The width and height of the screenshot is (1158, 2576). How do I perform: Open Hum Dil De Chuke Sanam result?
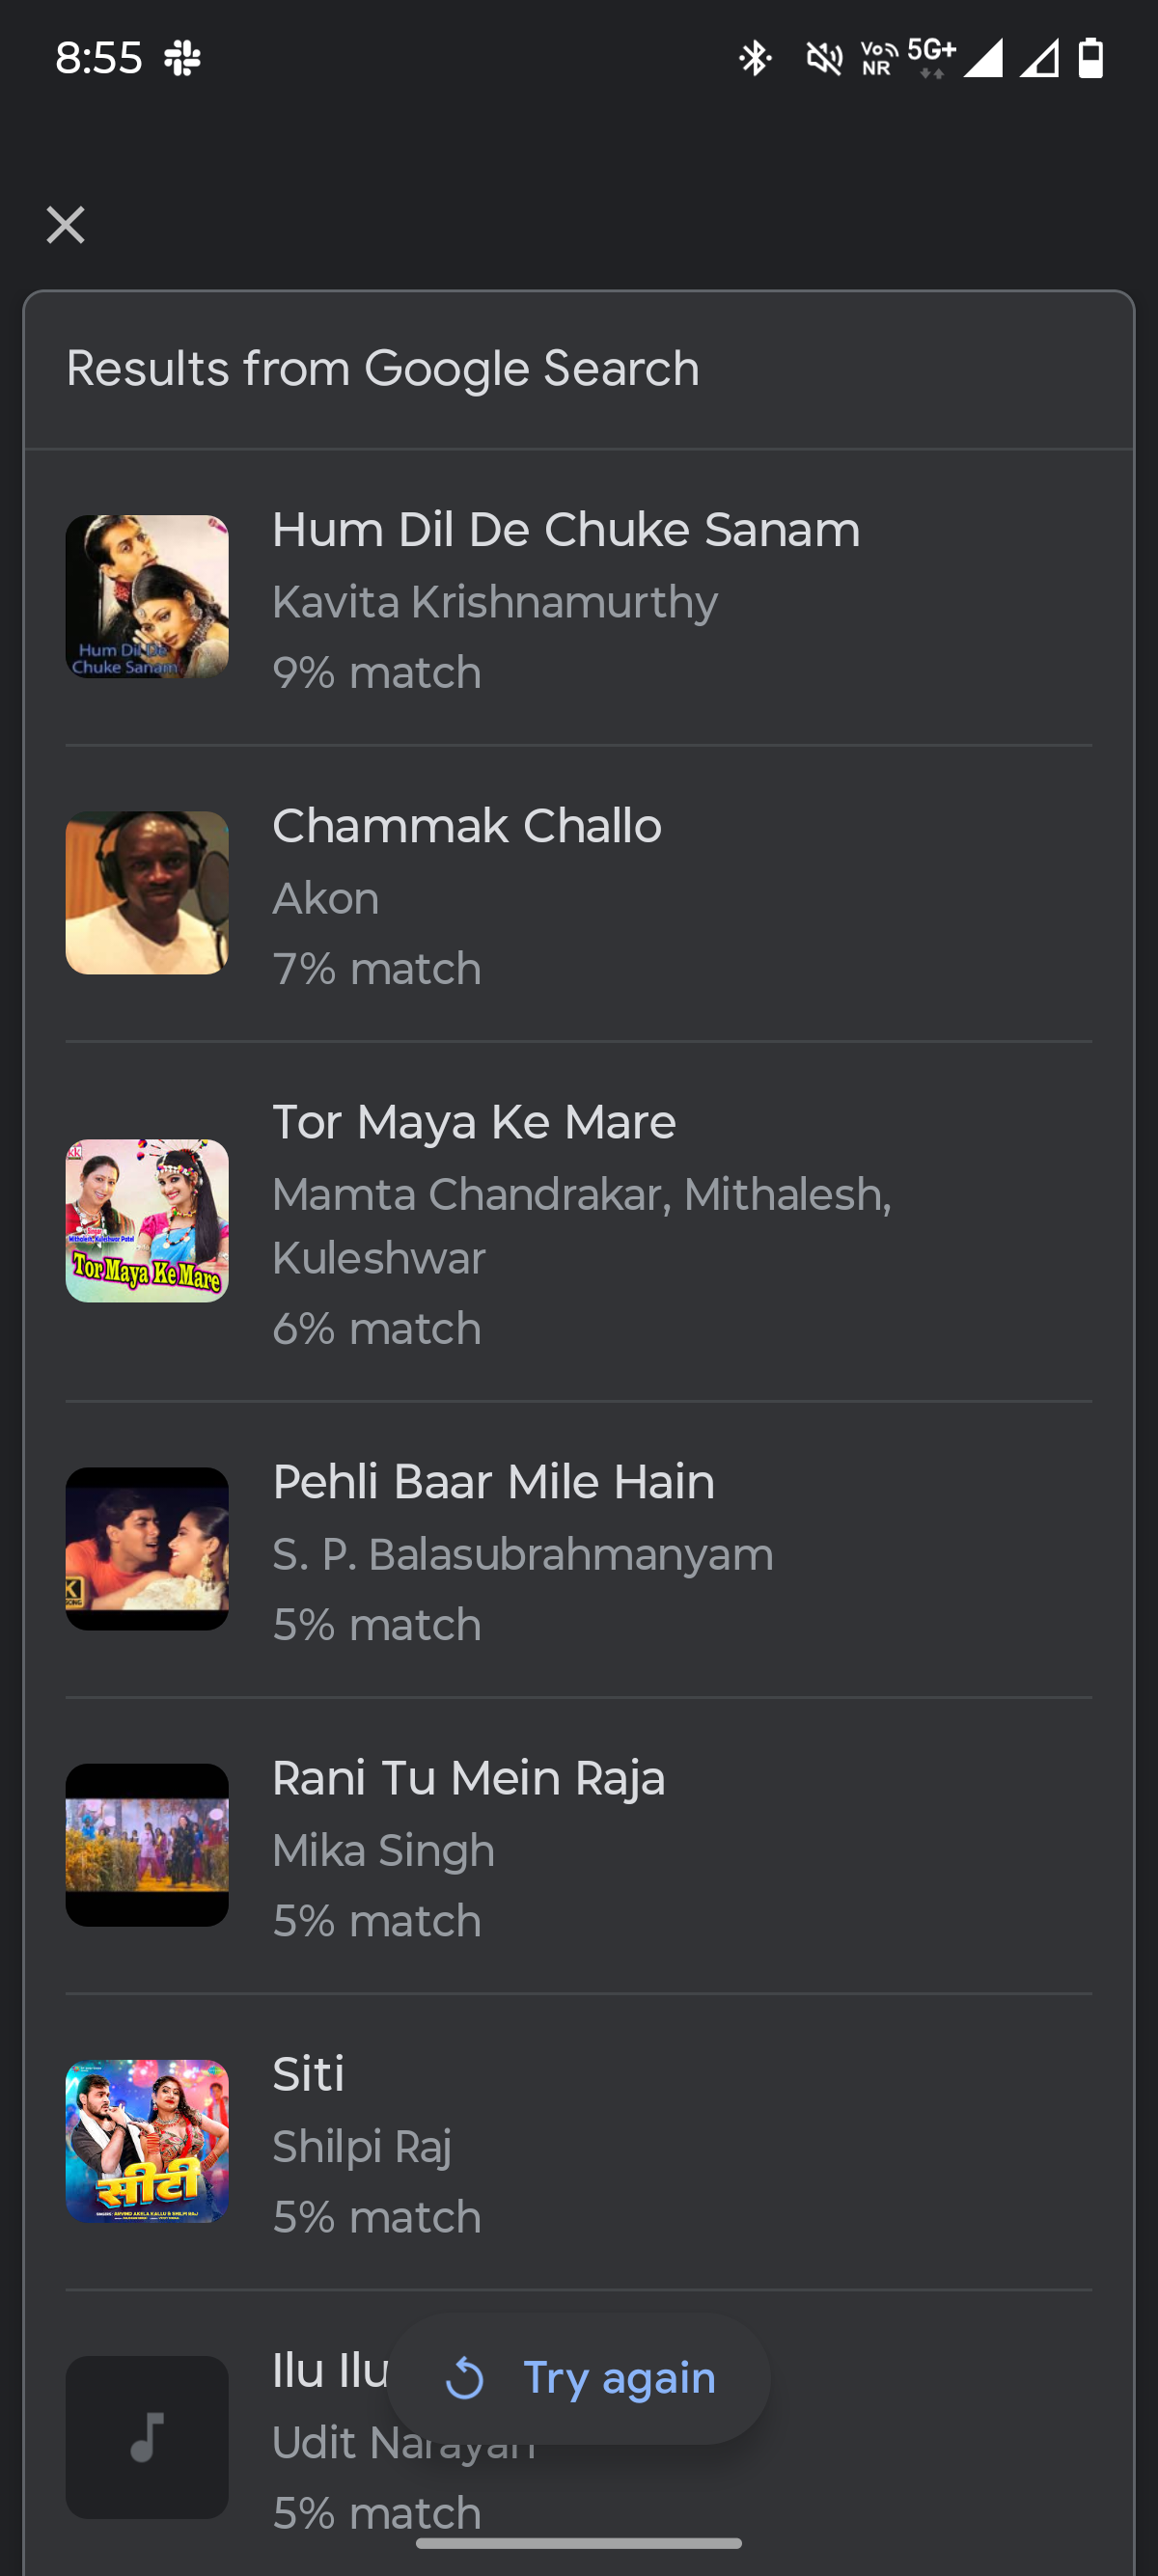click(x=566, y=530)
